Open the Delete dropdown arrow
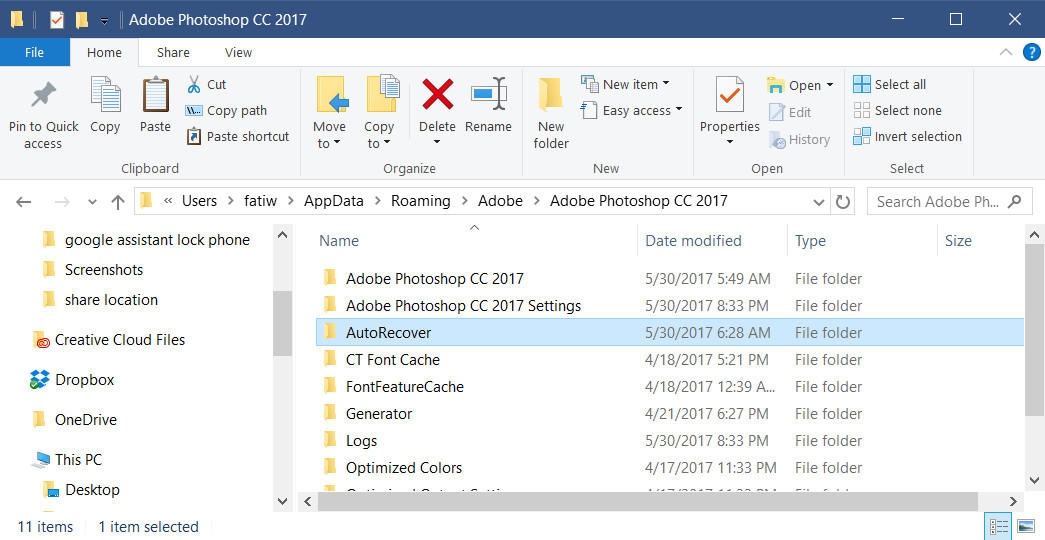This screenshot has width=1045, height=540. point(437,141)
